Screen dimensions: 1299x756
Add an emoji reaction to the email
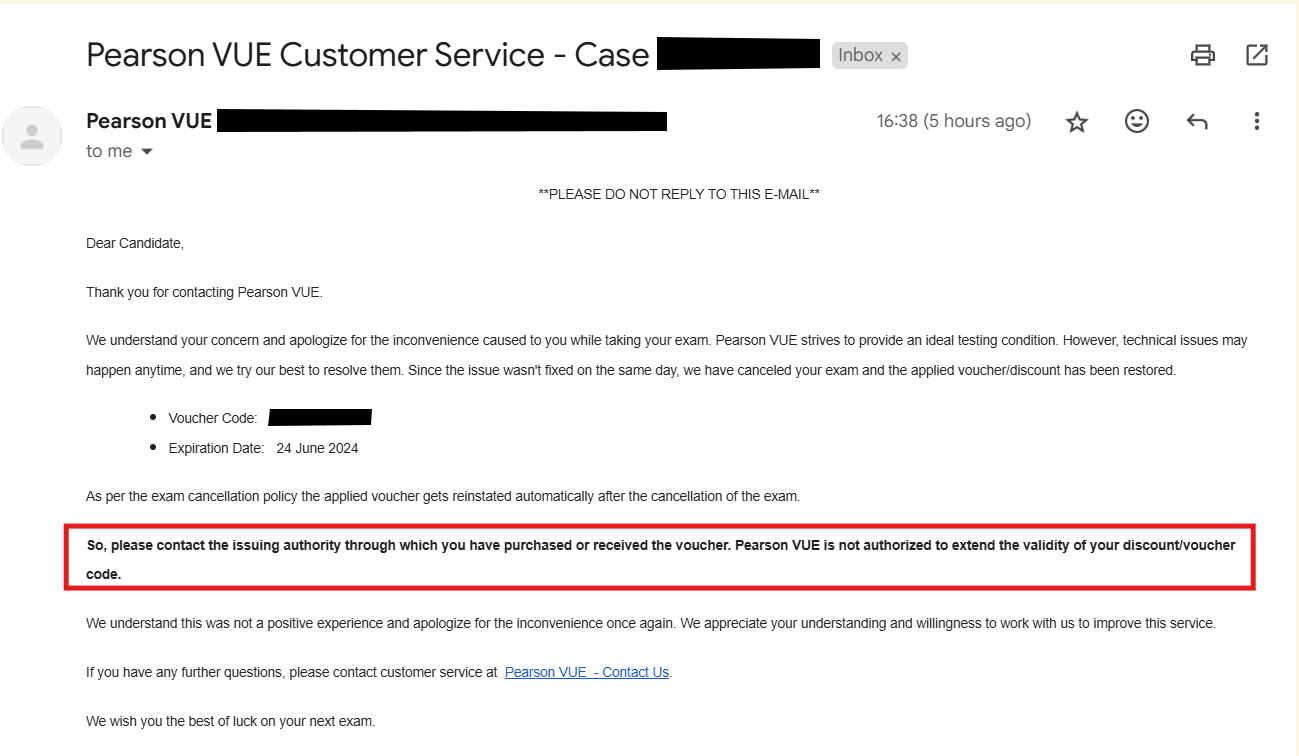(1137, 121)
